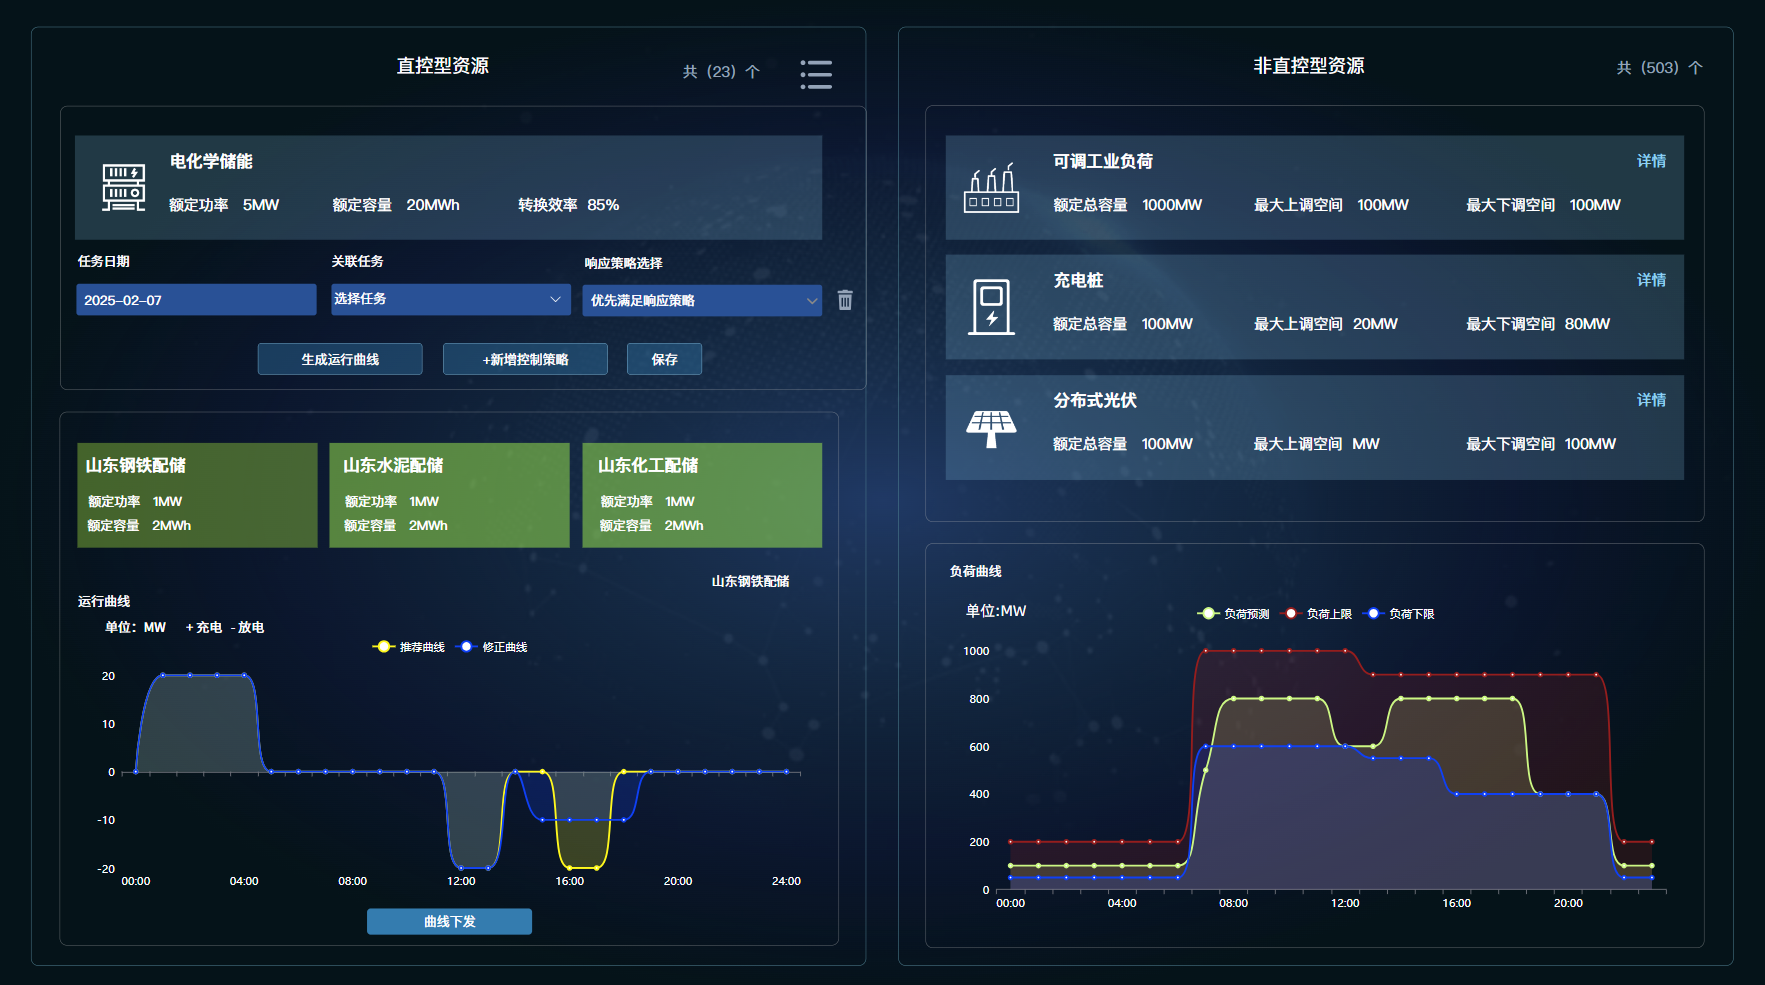Click the 电化学储能 battery storage icon

(124, 188)
